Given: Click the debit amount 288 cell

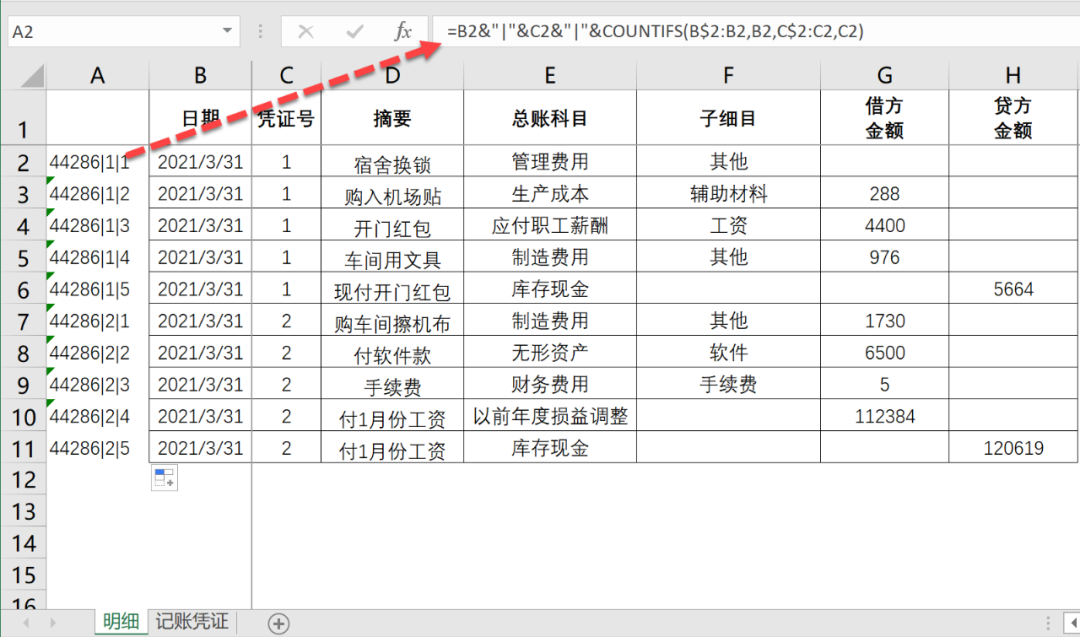Looking at the screenshot, I should pos(884,194).
